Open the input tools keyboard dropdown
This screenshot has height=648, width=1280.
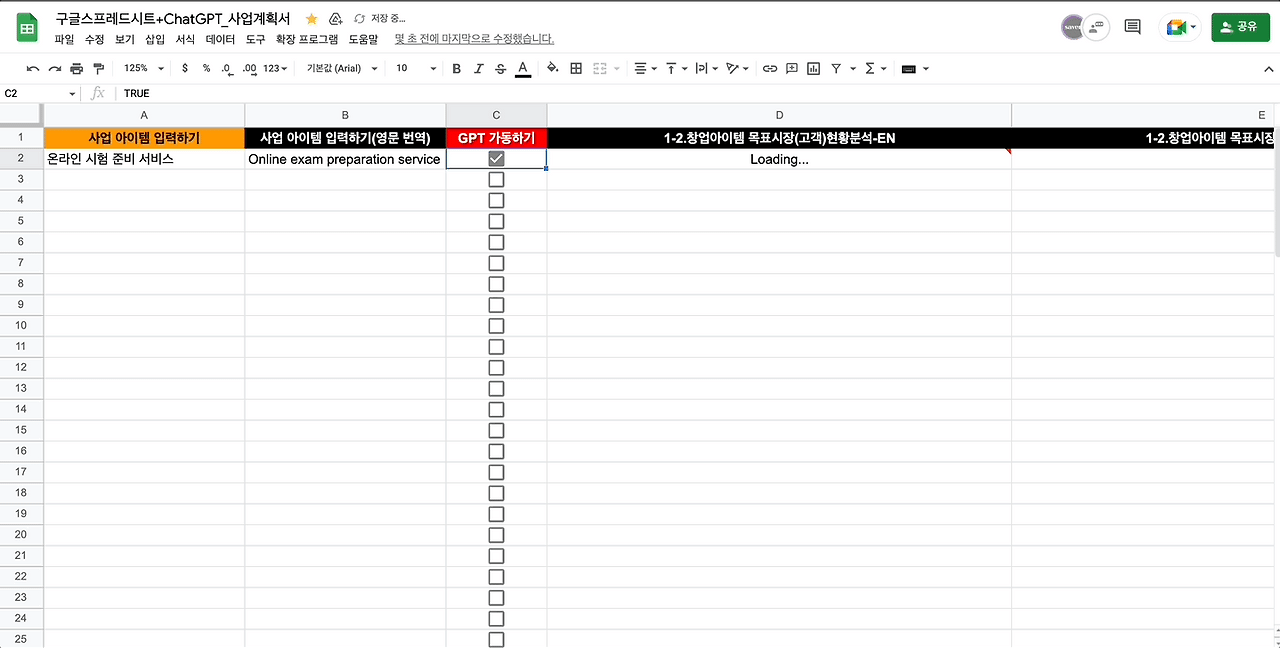tap(915, 68)
